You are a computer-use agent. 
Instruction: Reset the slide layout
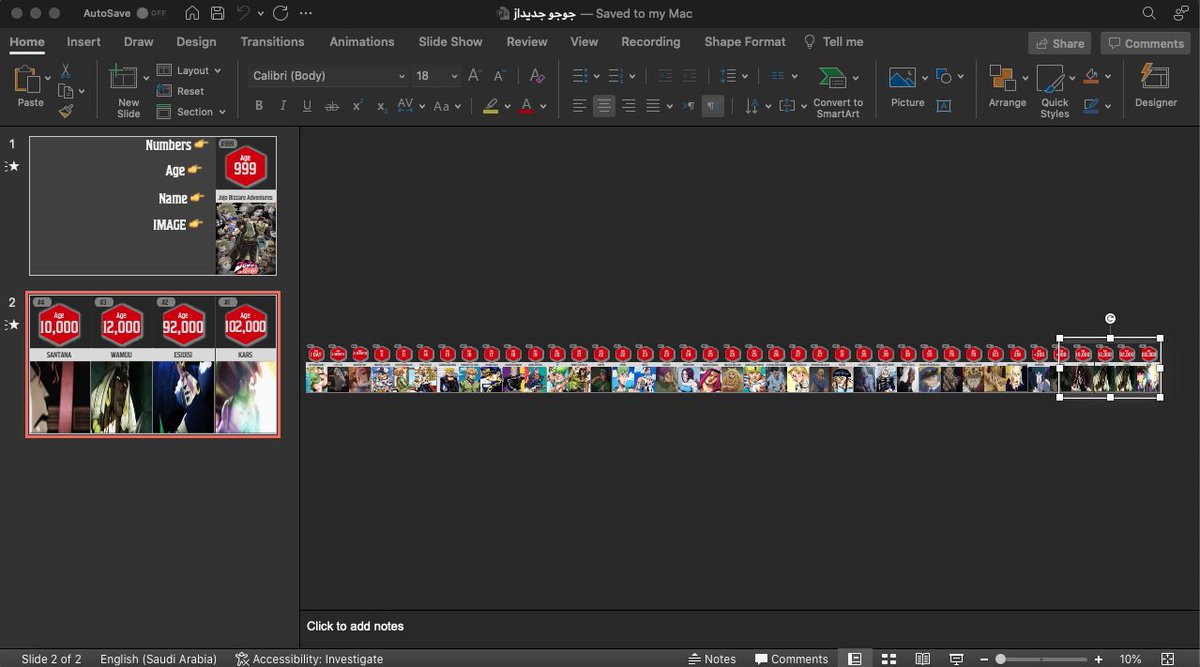coord(181,91)
